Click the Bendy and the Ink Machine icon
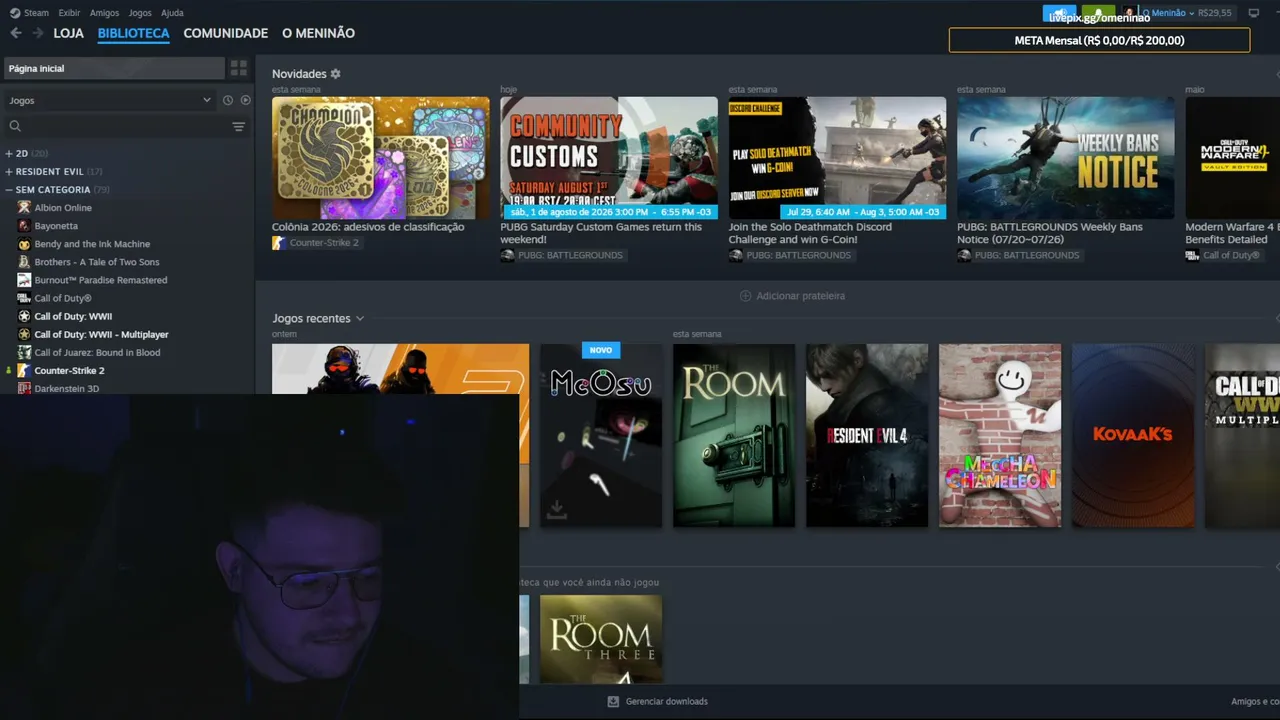1280x720 pixels. [25, 244]
